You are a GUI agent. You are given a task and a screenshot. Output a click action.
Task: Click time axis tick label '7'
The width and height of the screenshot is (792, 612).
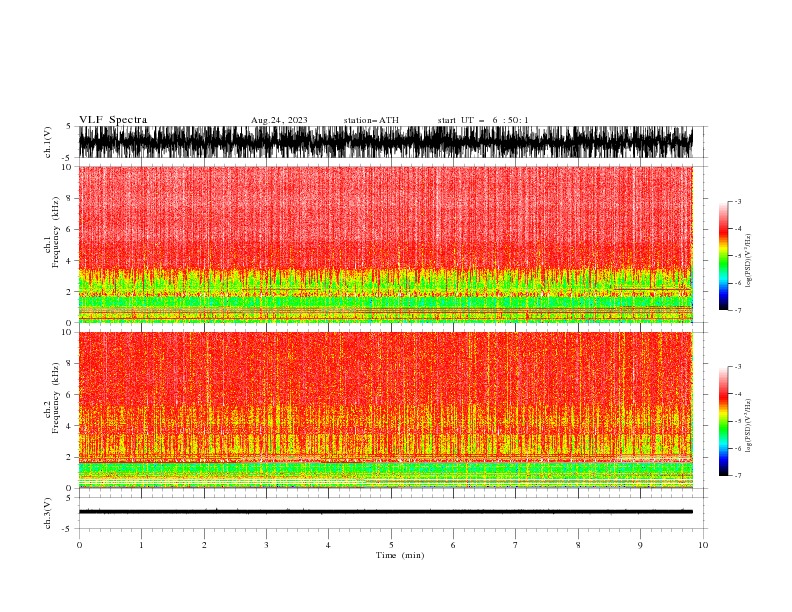pos(516,545)
